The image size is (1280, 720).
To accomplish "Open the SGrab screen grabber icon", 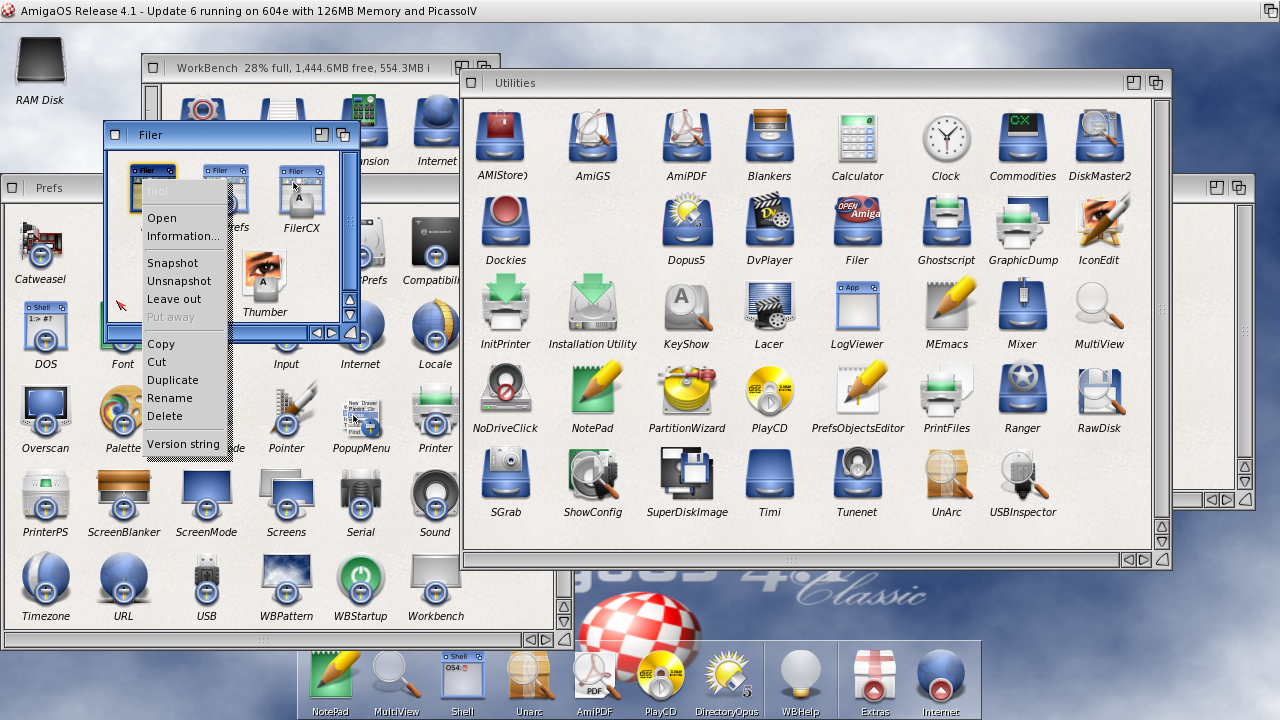I will point(506,473).
